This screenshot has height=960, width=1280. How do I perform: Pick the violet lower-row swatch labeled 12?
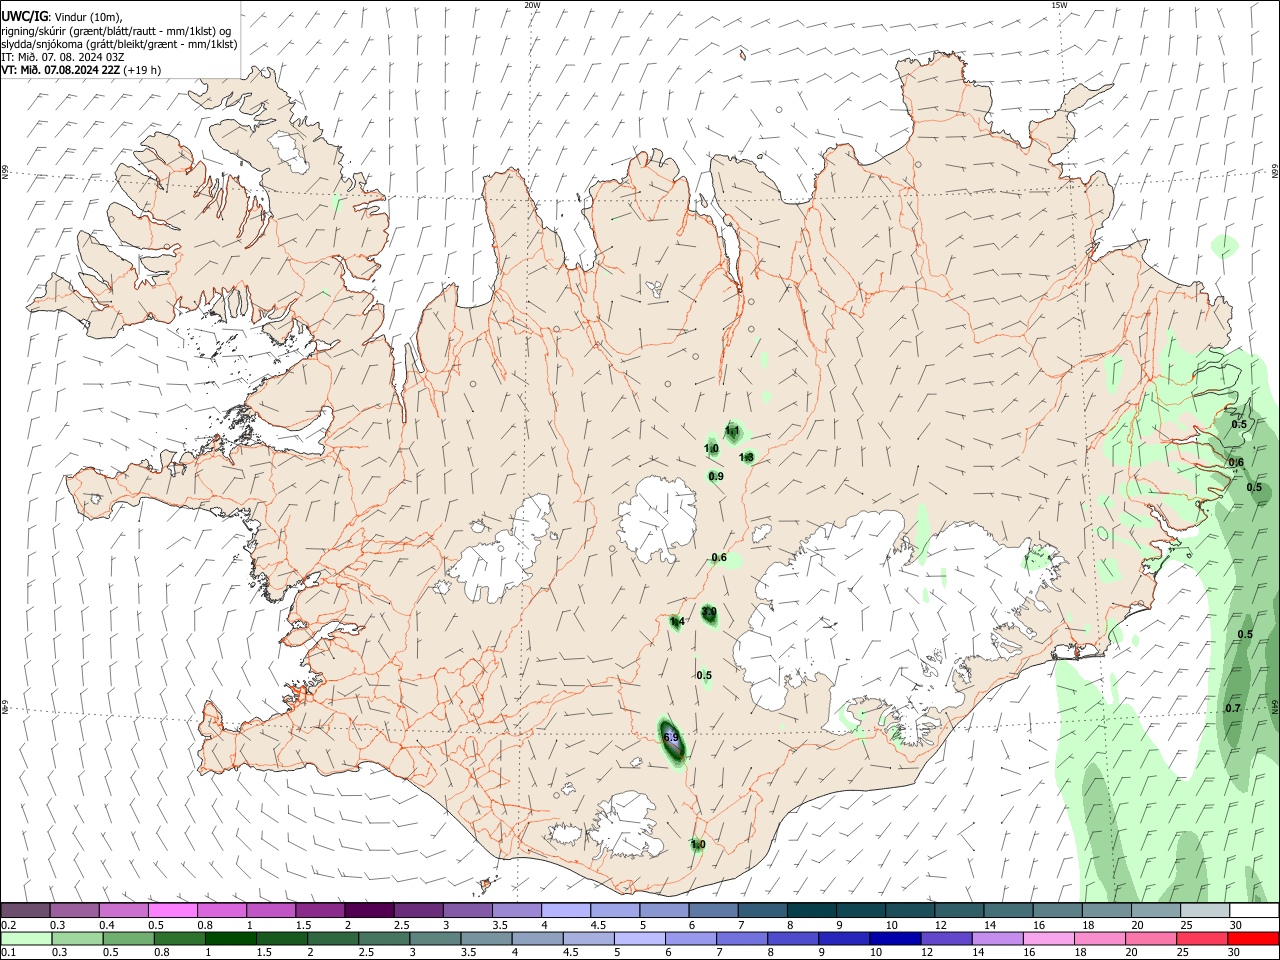pyautogui.click(x=946, y=939)
